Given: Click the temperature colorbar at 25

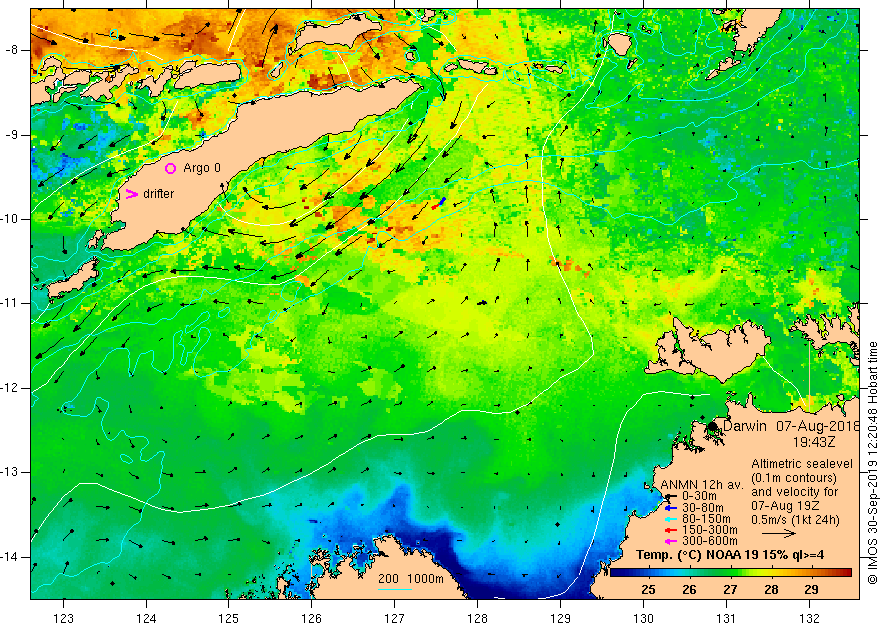Looking at the screenshot, I should [x=648, y=572].
